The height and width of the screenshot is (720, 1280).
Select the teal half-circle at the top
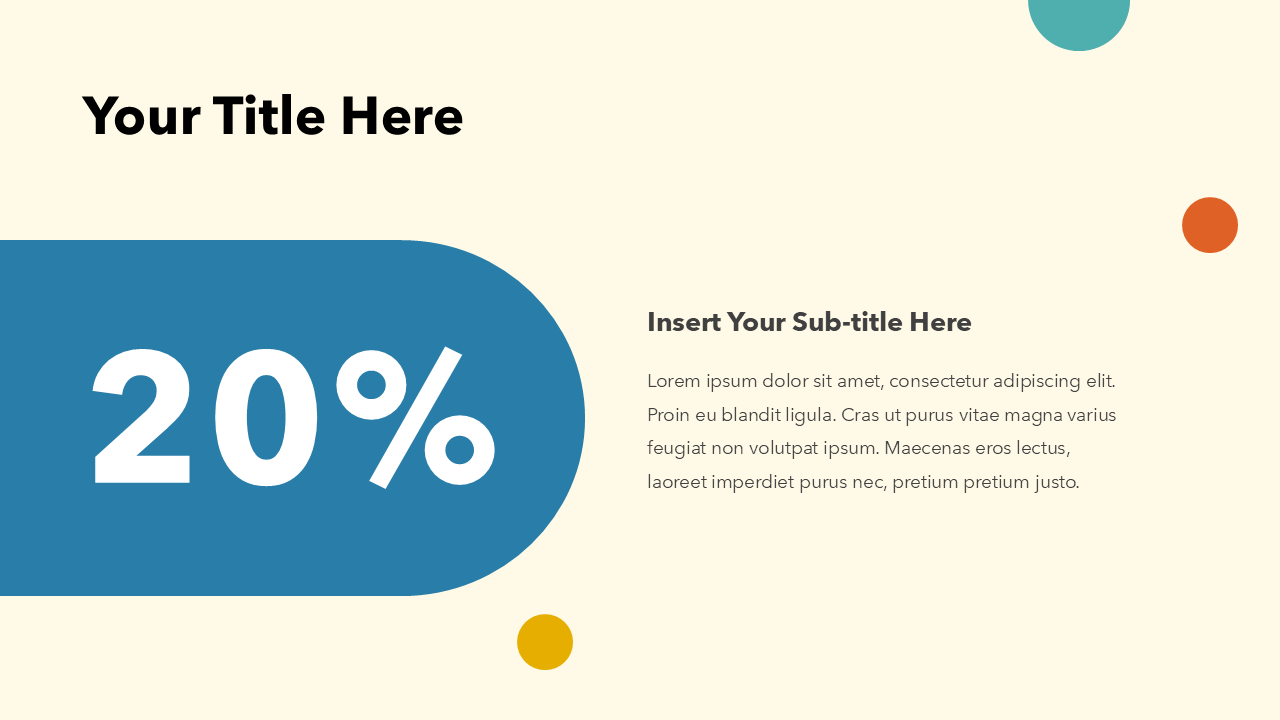pos(1079,20)
